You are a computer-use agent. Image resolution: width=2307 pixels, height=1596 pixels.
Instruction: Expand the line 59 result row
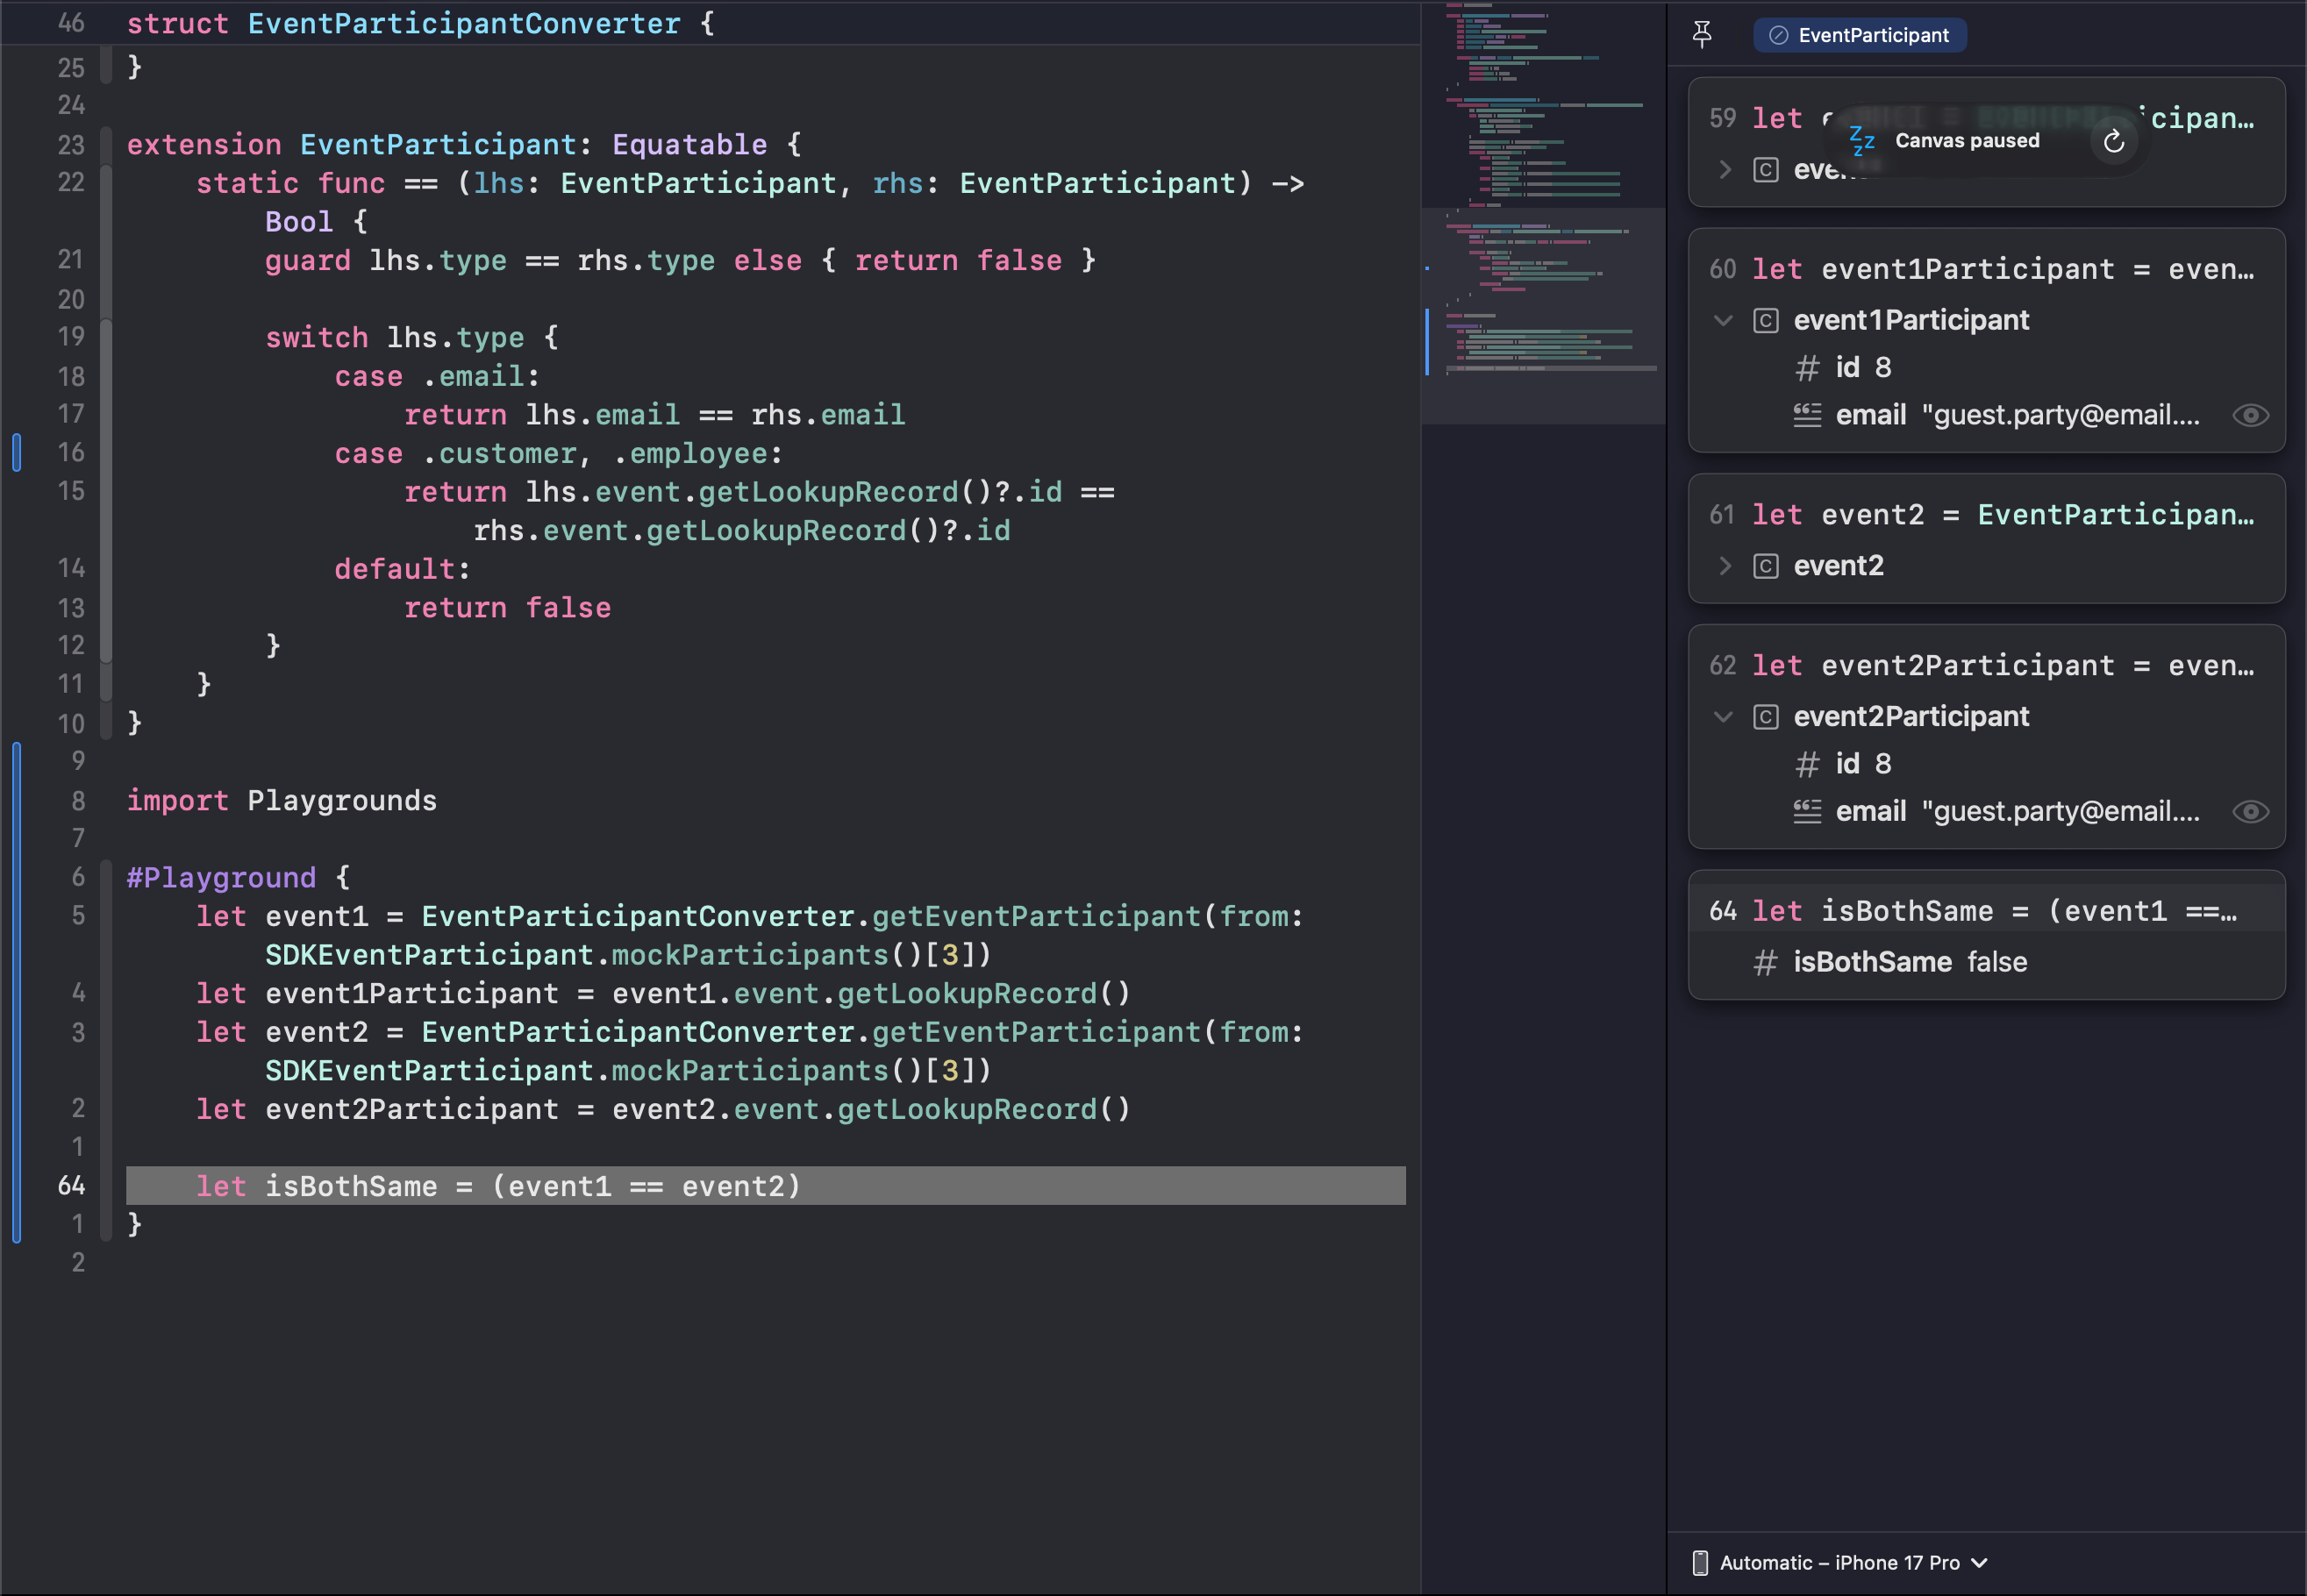[x=1724, y=170]
